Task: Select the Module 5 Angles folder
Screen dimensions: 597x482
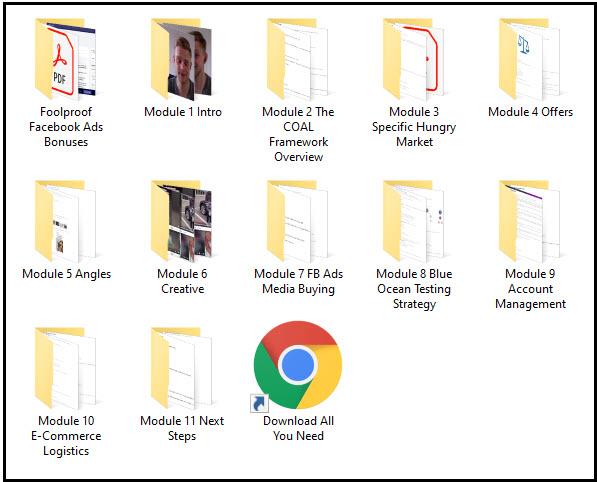Action: point(65,221)
